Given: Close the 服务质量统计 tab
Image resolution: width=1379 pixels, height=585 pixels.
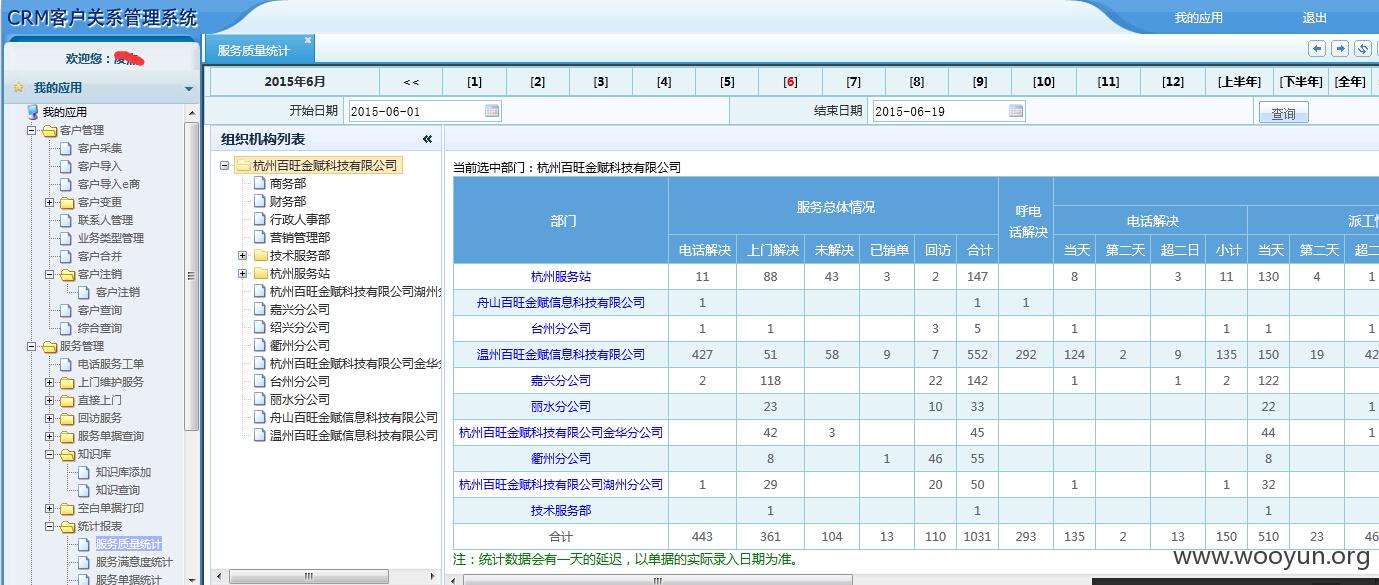Looking at the screenshot, I should pos(308,41).
